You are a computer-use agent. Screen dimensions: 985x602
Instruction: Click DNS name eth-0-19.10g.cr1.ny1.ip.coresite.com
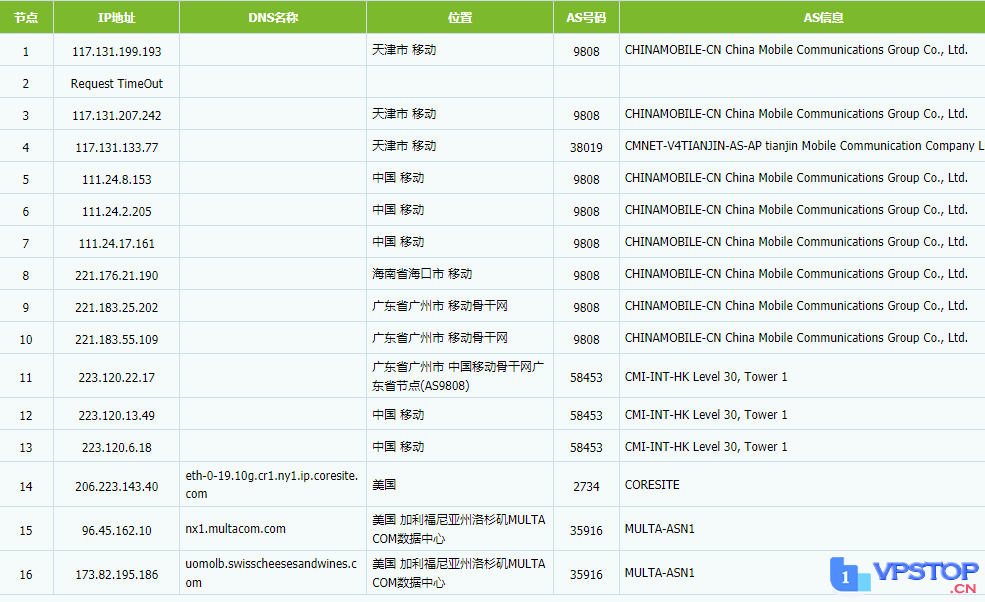(271, 484)
